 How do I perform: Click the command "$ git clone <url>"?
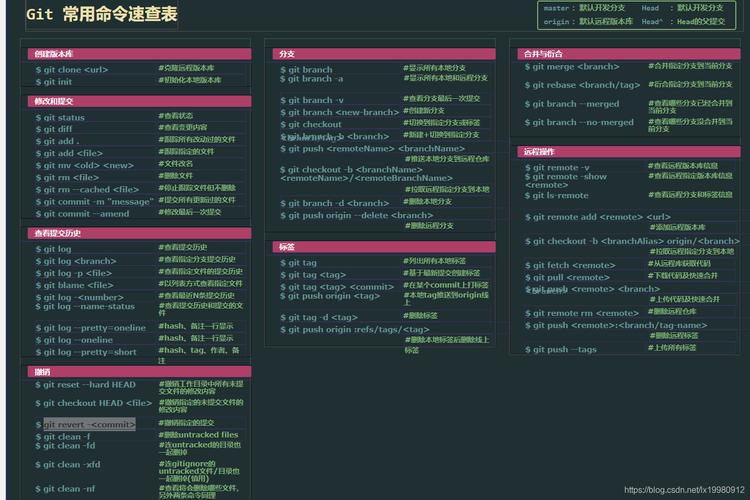point(72,70)
